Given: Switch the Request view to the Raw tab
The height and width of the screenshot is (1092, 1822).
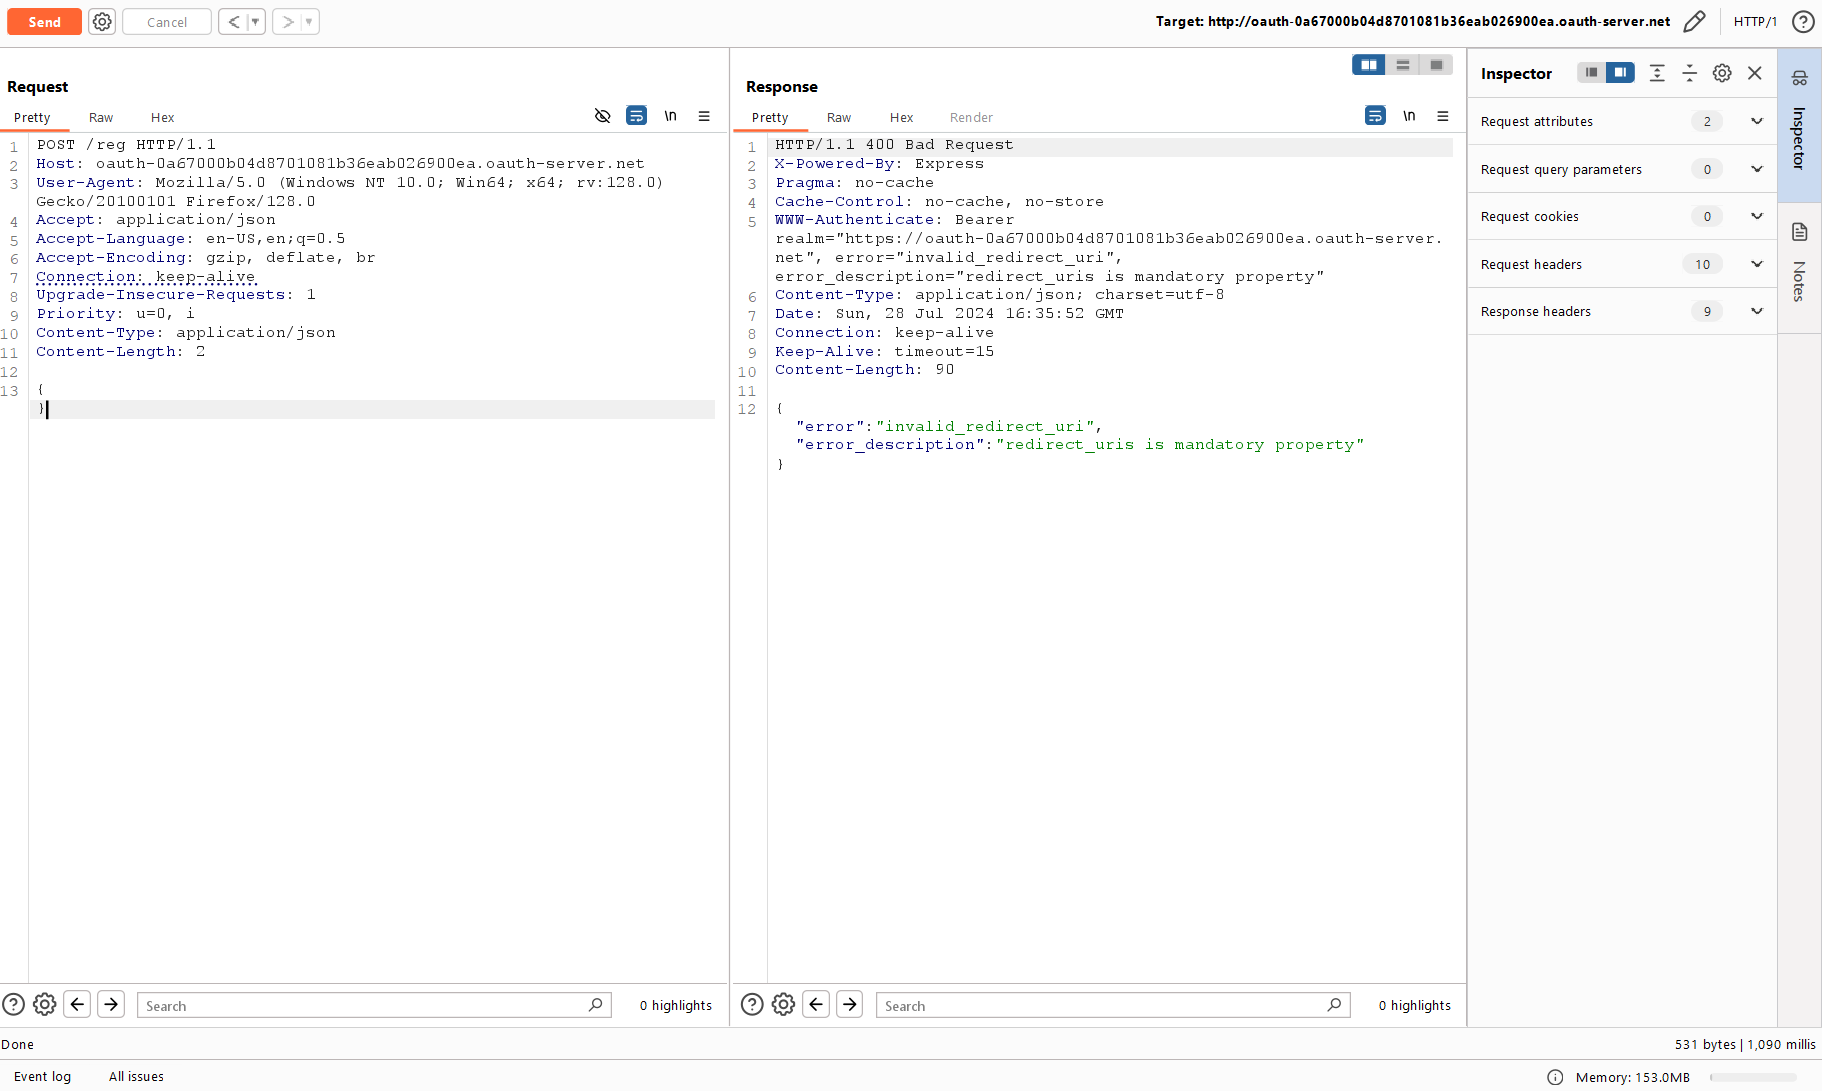Looking at the screenshot, I should click(101, 117).
